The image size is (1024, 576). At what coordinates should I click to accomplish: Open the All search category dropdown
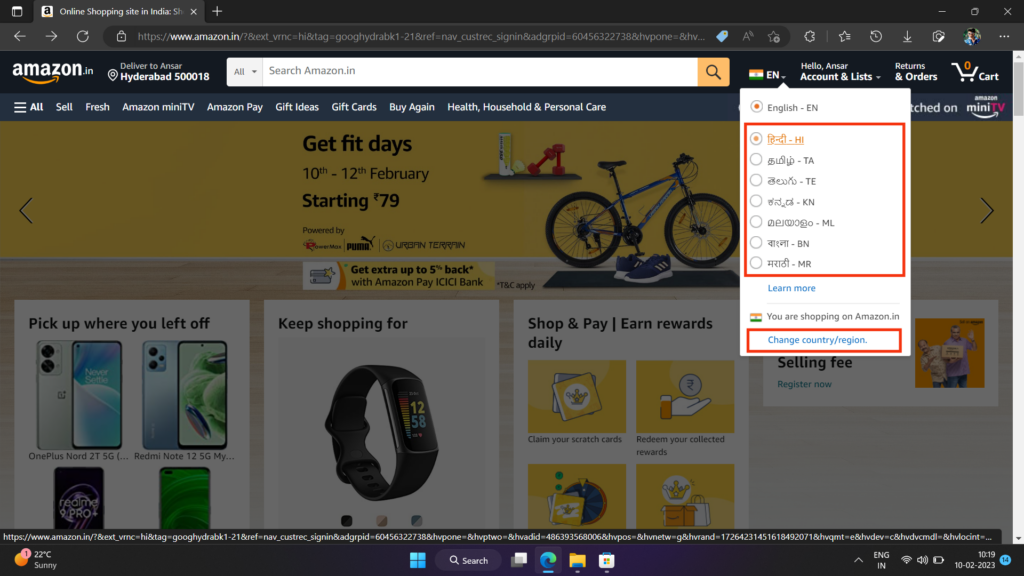click(243, 71)
